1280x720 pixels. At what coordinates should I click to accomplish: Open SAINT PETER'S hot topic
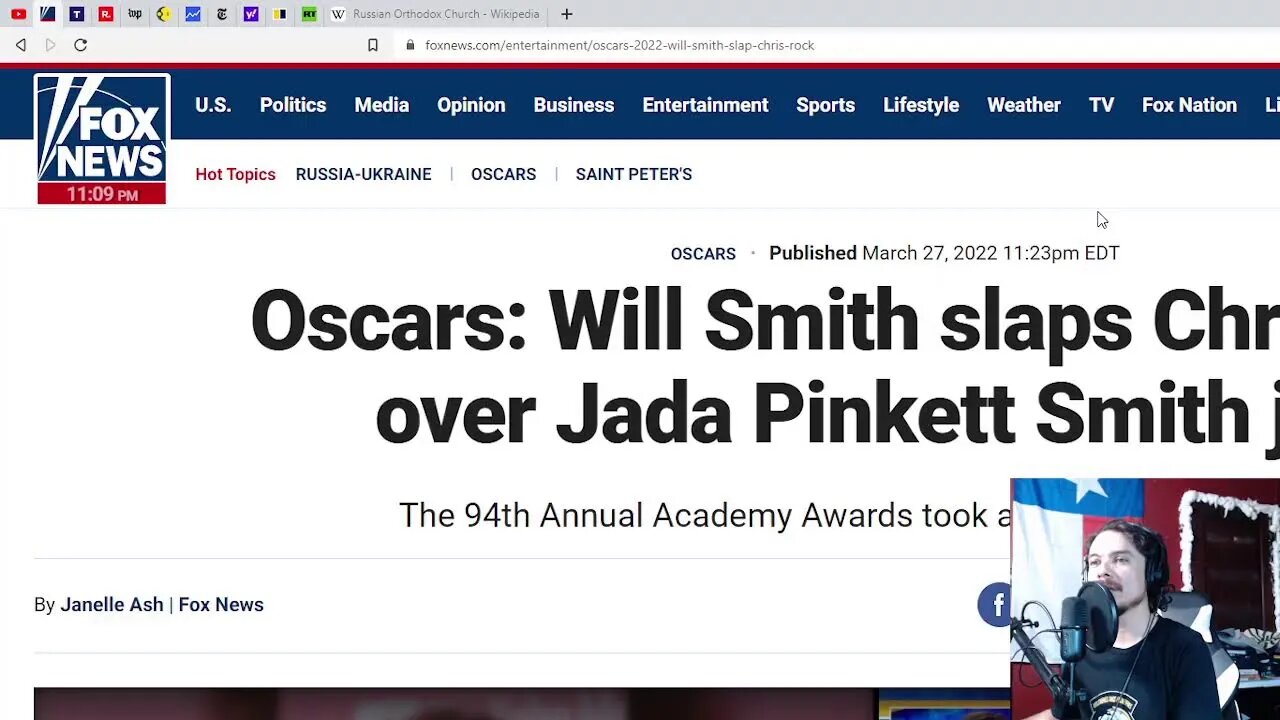634,174
